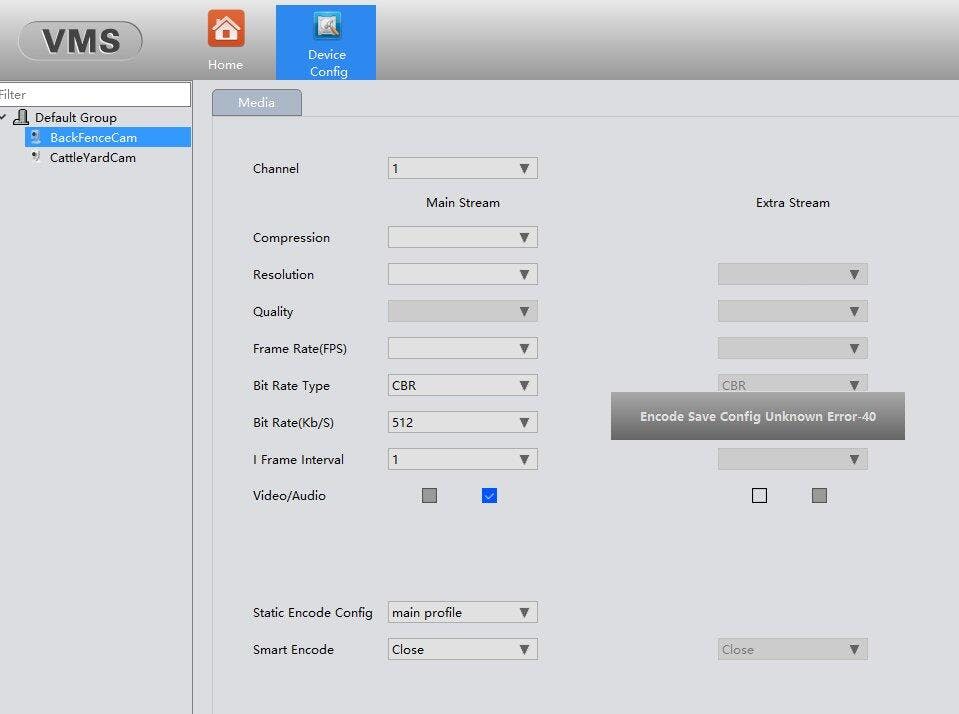Click the VMS logo
This screenshot has width=959, height=714.
[81, 41]
